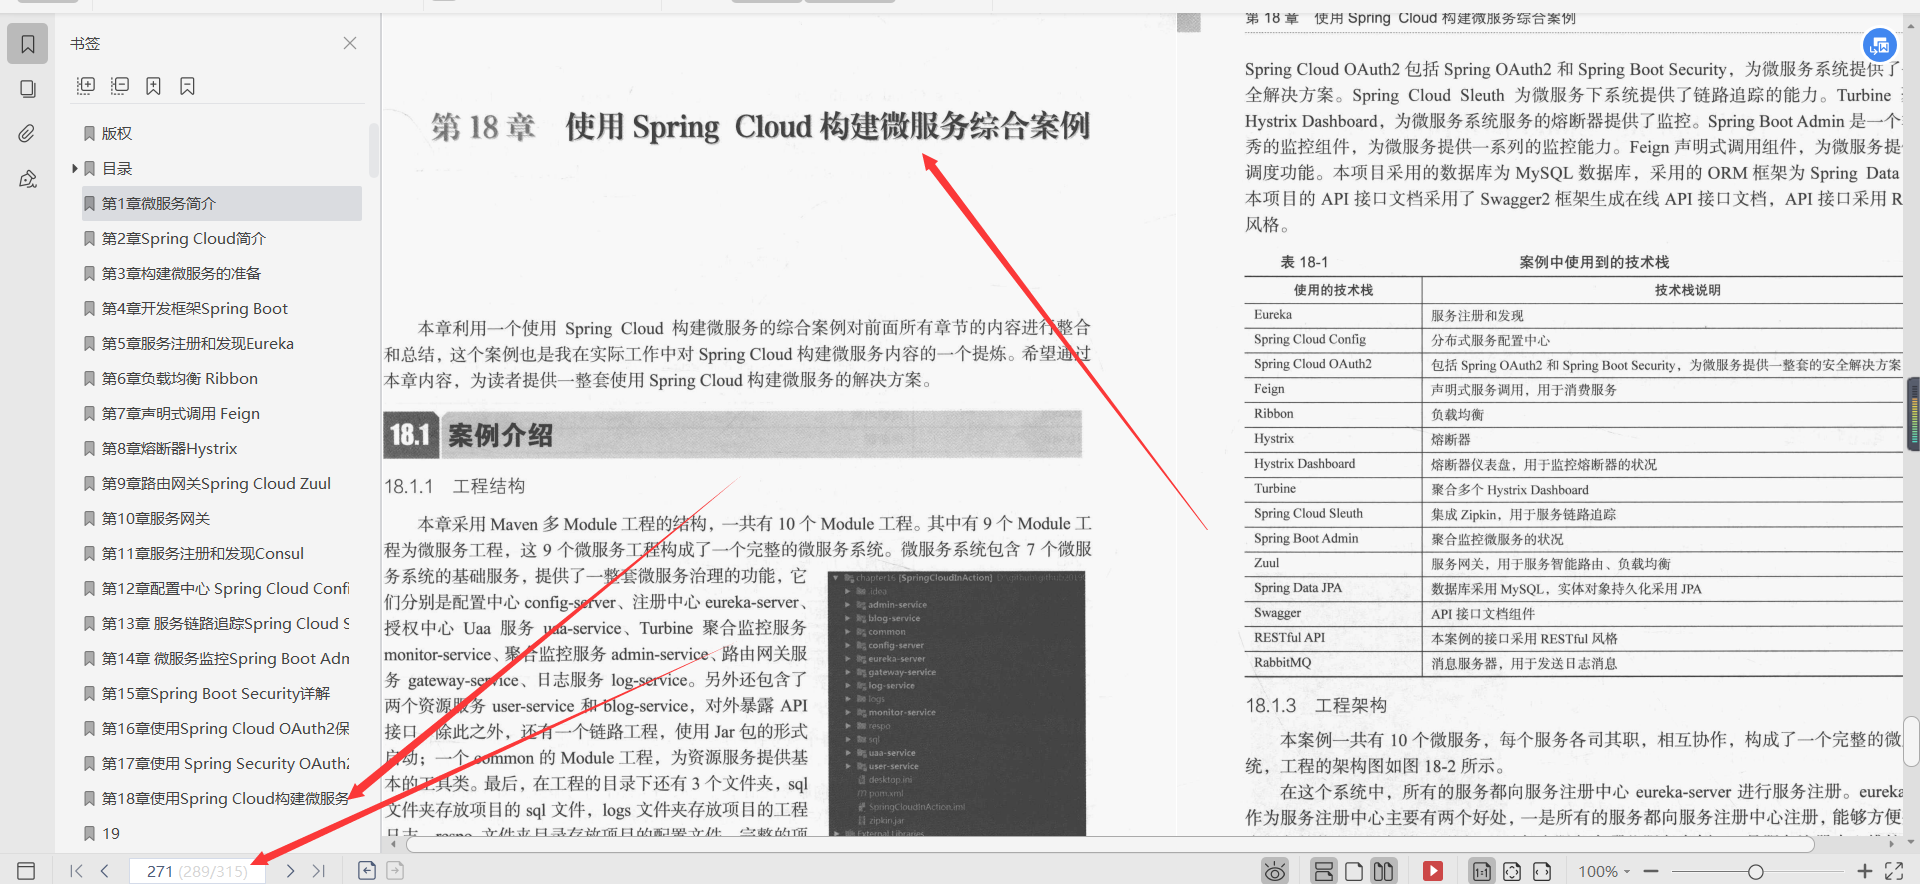The image size is (1920, 884).
Task: Jump to last page button
Action: point(318,871)
